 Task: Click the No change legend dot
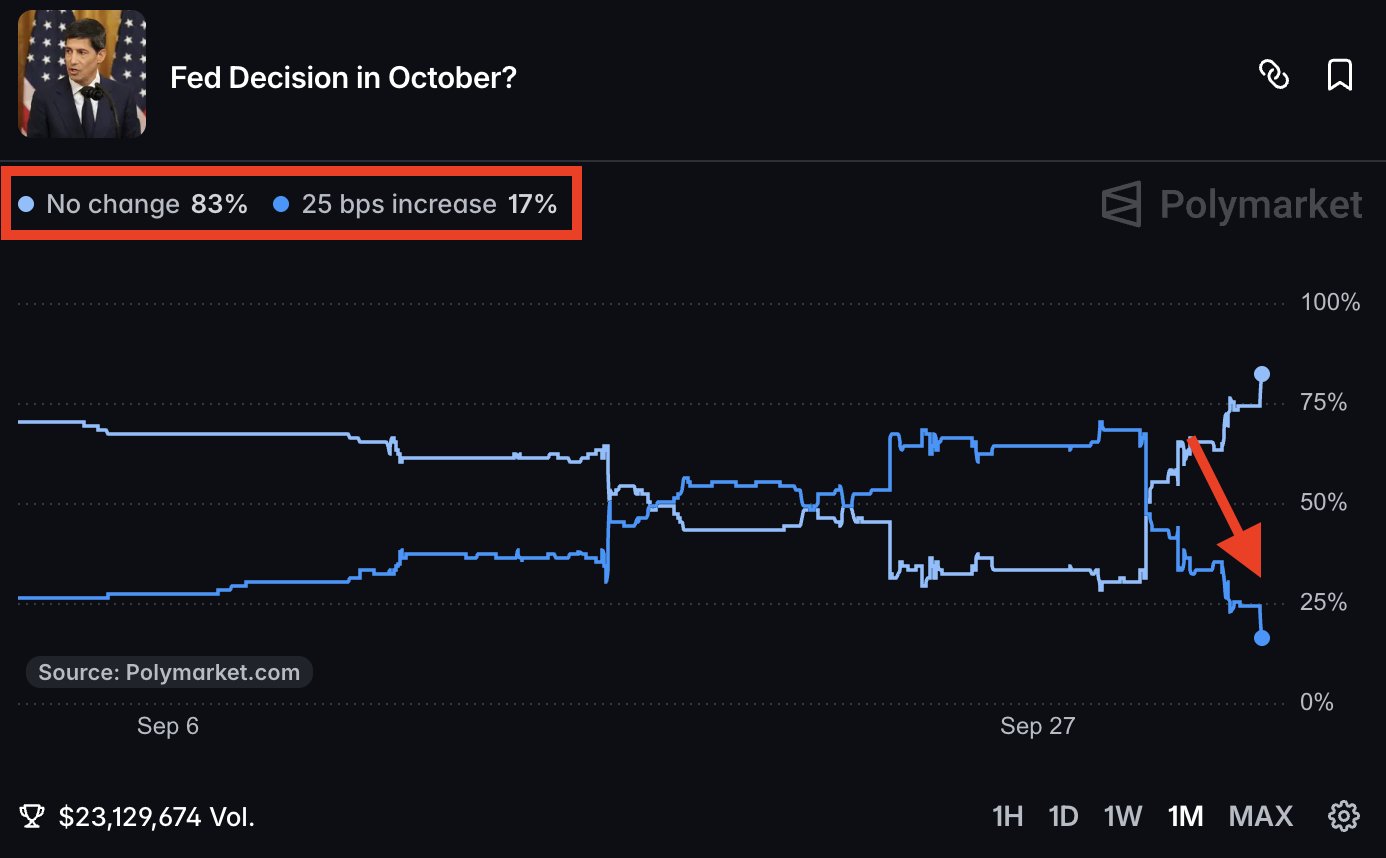click(x=27, y=205)
